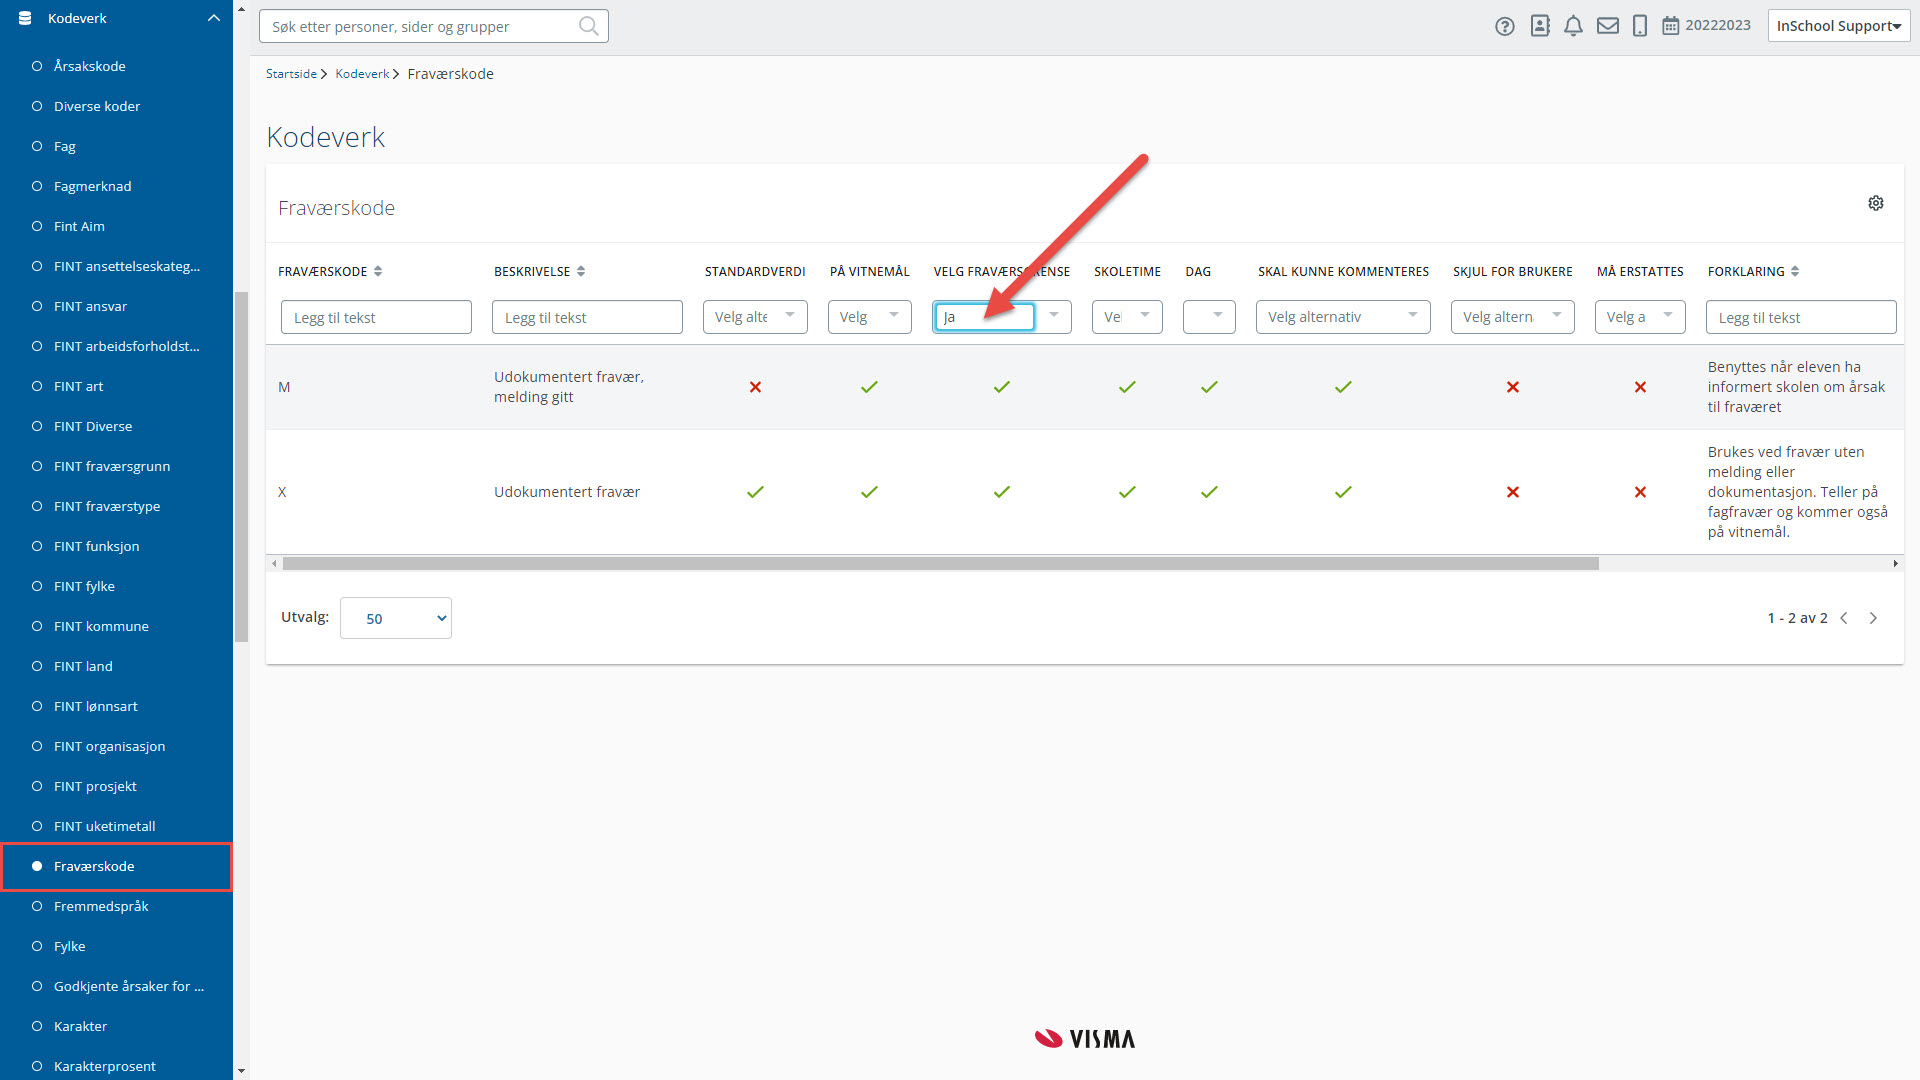Click the Skjul for brukere cross, row M
This screenshot has height=1080, width=1920.
tap(1513, 387)
